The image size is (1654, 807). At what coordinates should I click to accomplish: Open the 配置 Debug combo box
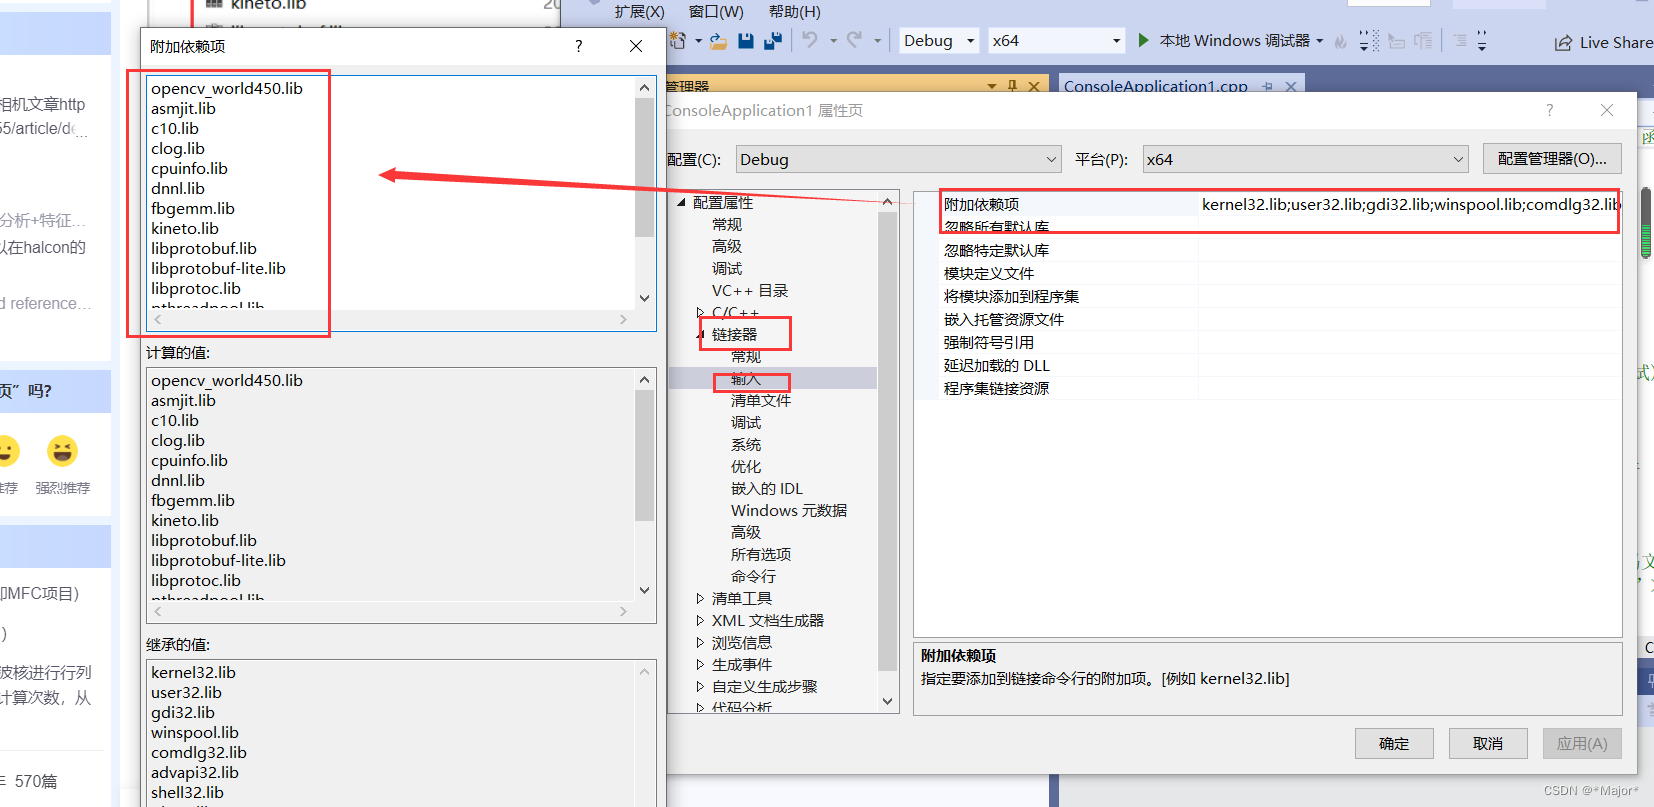(898, 159)
